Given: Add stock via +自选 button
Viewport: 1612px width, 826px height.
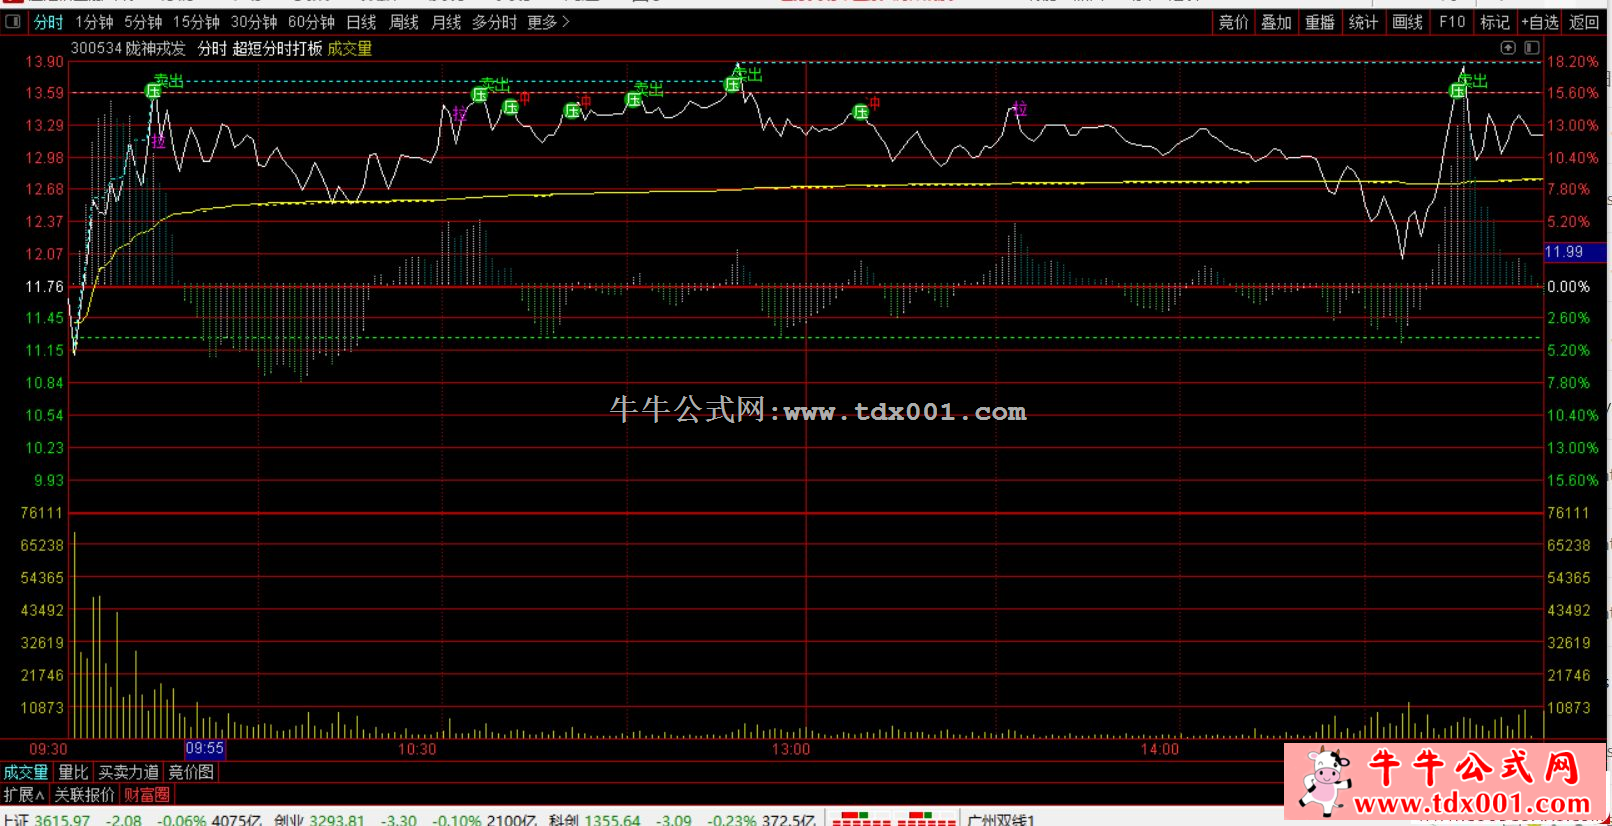Looking at the screenshot, I should [1540, 22].
